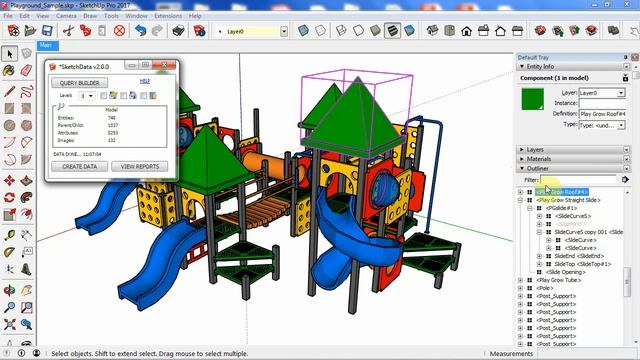This screenshot has height=360, width=640.
Task: Choose the Rectangle tool
Action: coord(9,108)
